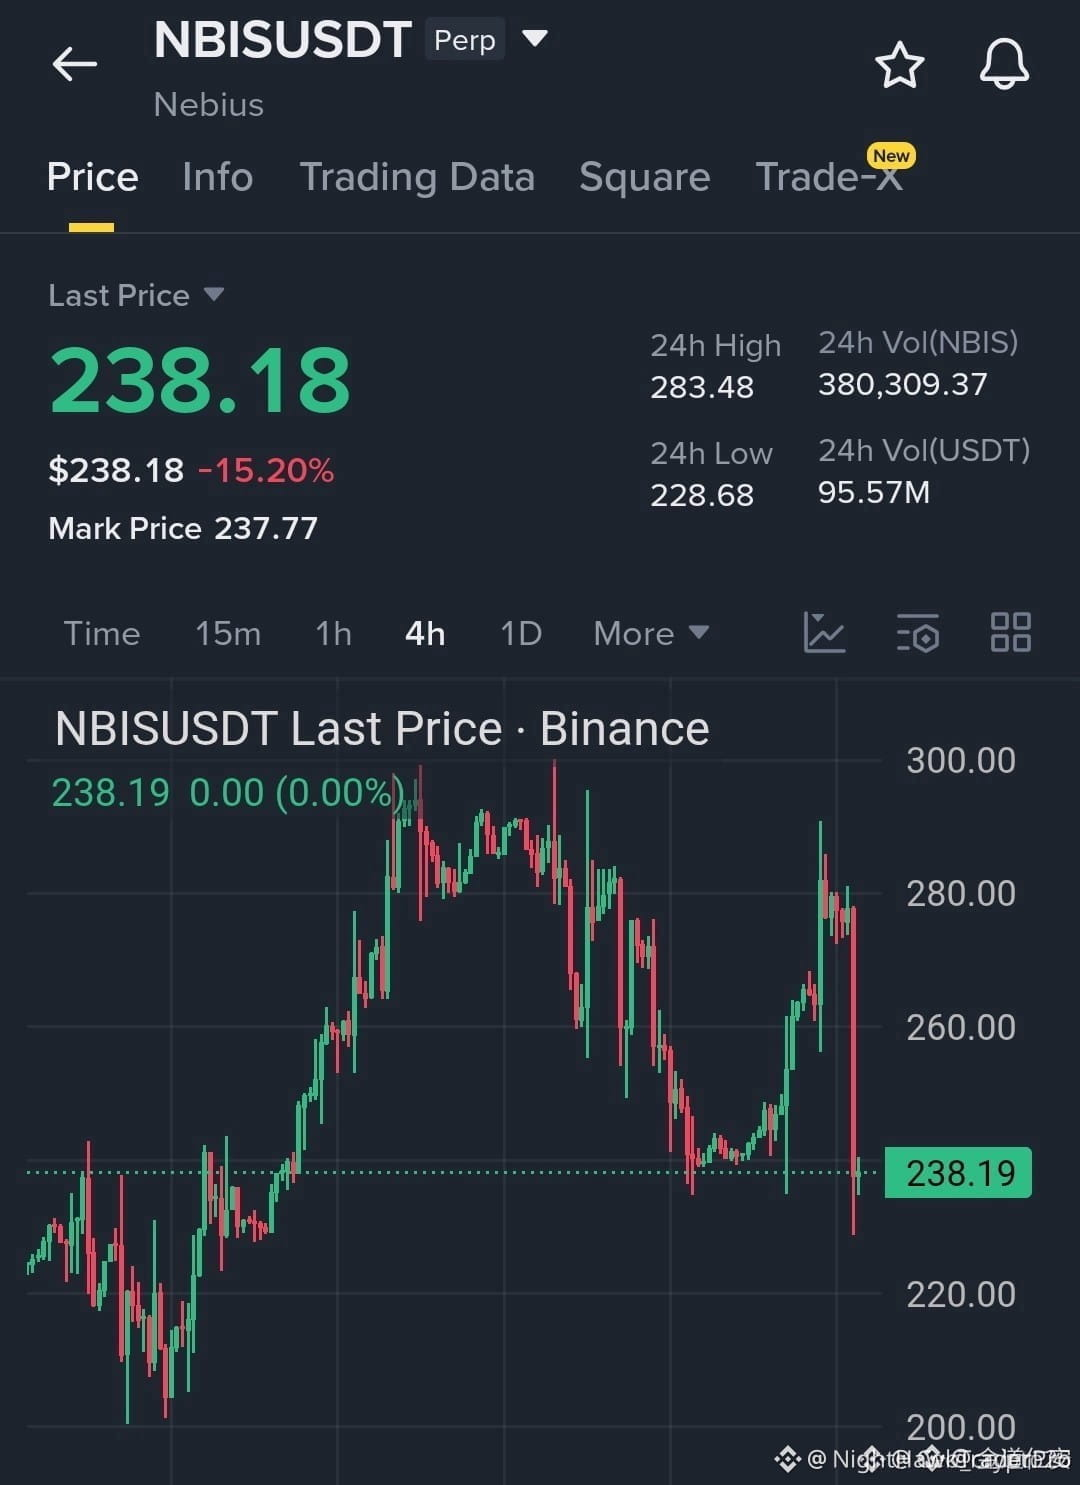This screenshot has width=1080, height=1485.
Task: Tap the NBISUSDT Last Price · Binance title
Action: (382, 728)
